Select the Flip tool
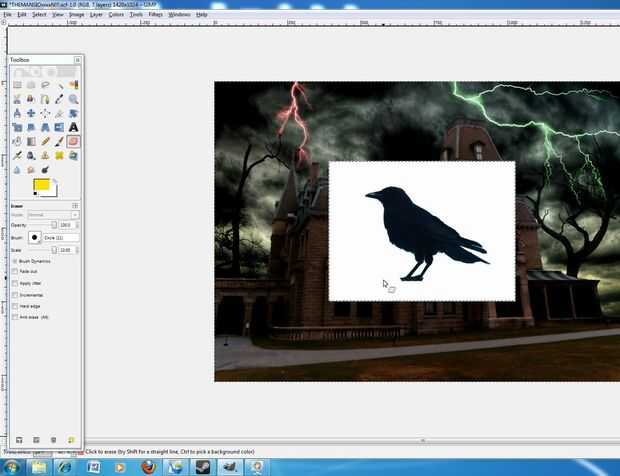 (x=59, y=128)
